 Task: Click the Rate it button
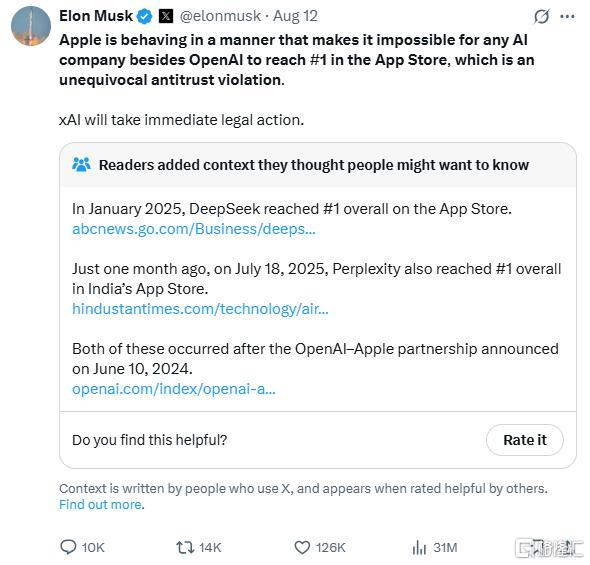click(x=525, y=440)
